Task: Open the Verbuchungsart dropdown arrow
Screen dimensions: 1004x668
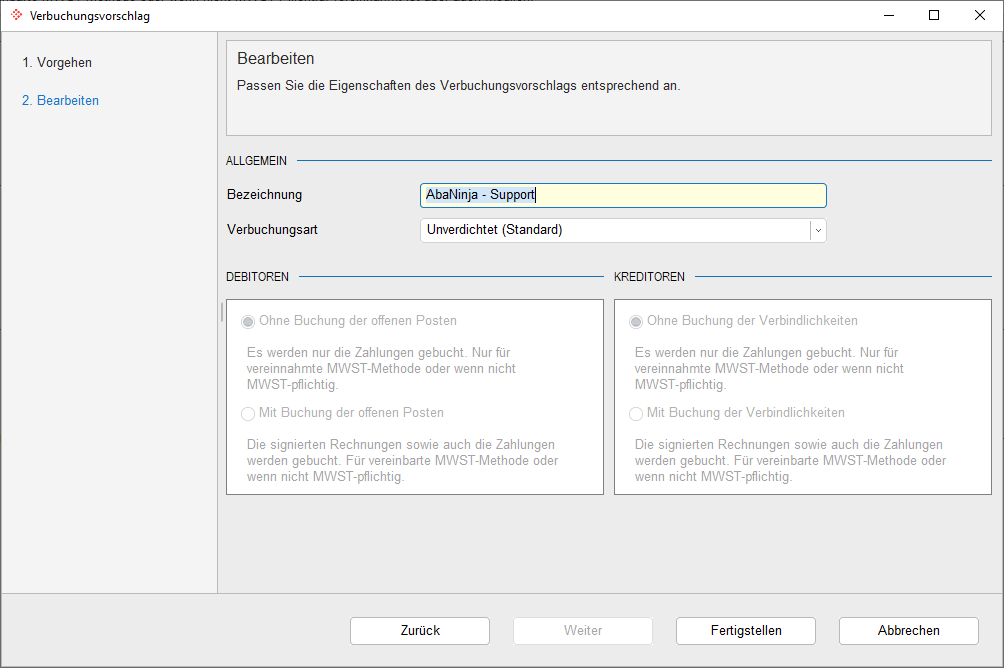Action: click(818, 231)
